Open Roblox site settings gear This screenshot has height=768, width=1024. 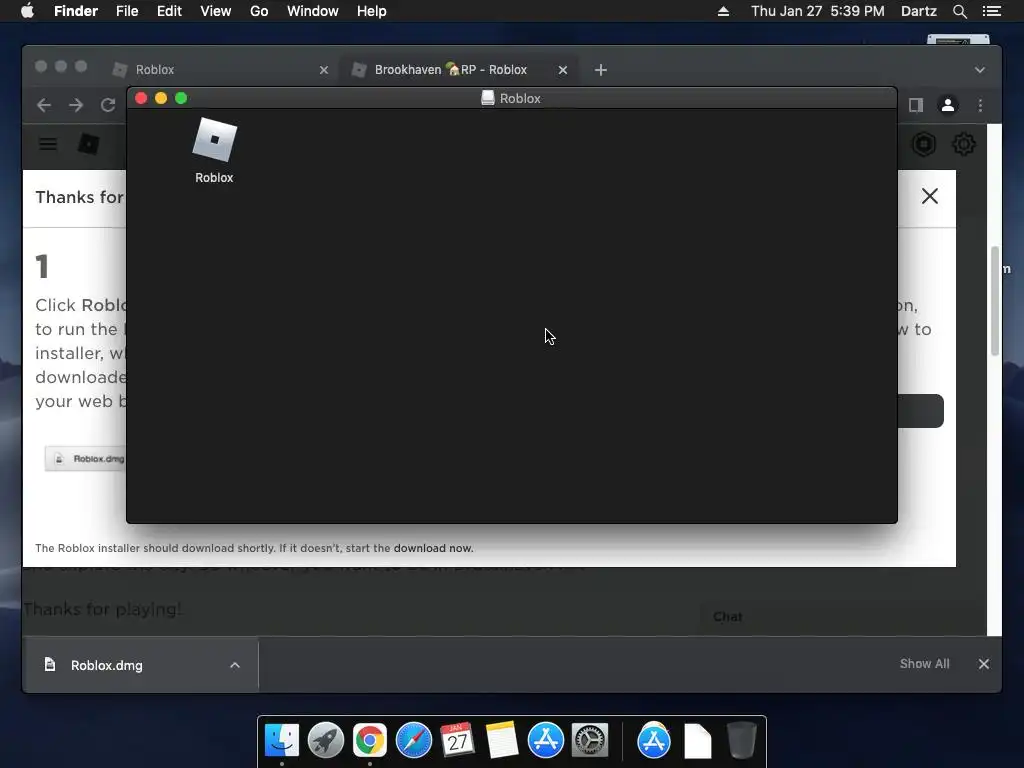click(964, 144)
